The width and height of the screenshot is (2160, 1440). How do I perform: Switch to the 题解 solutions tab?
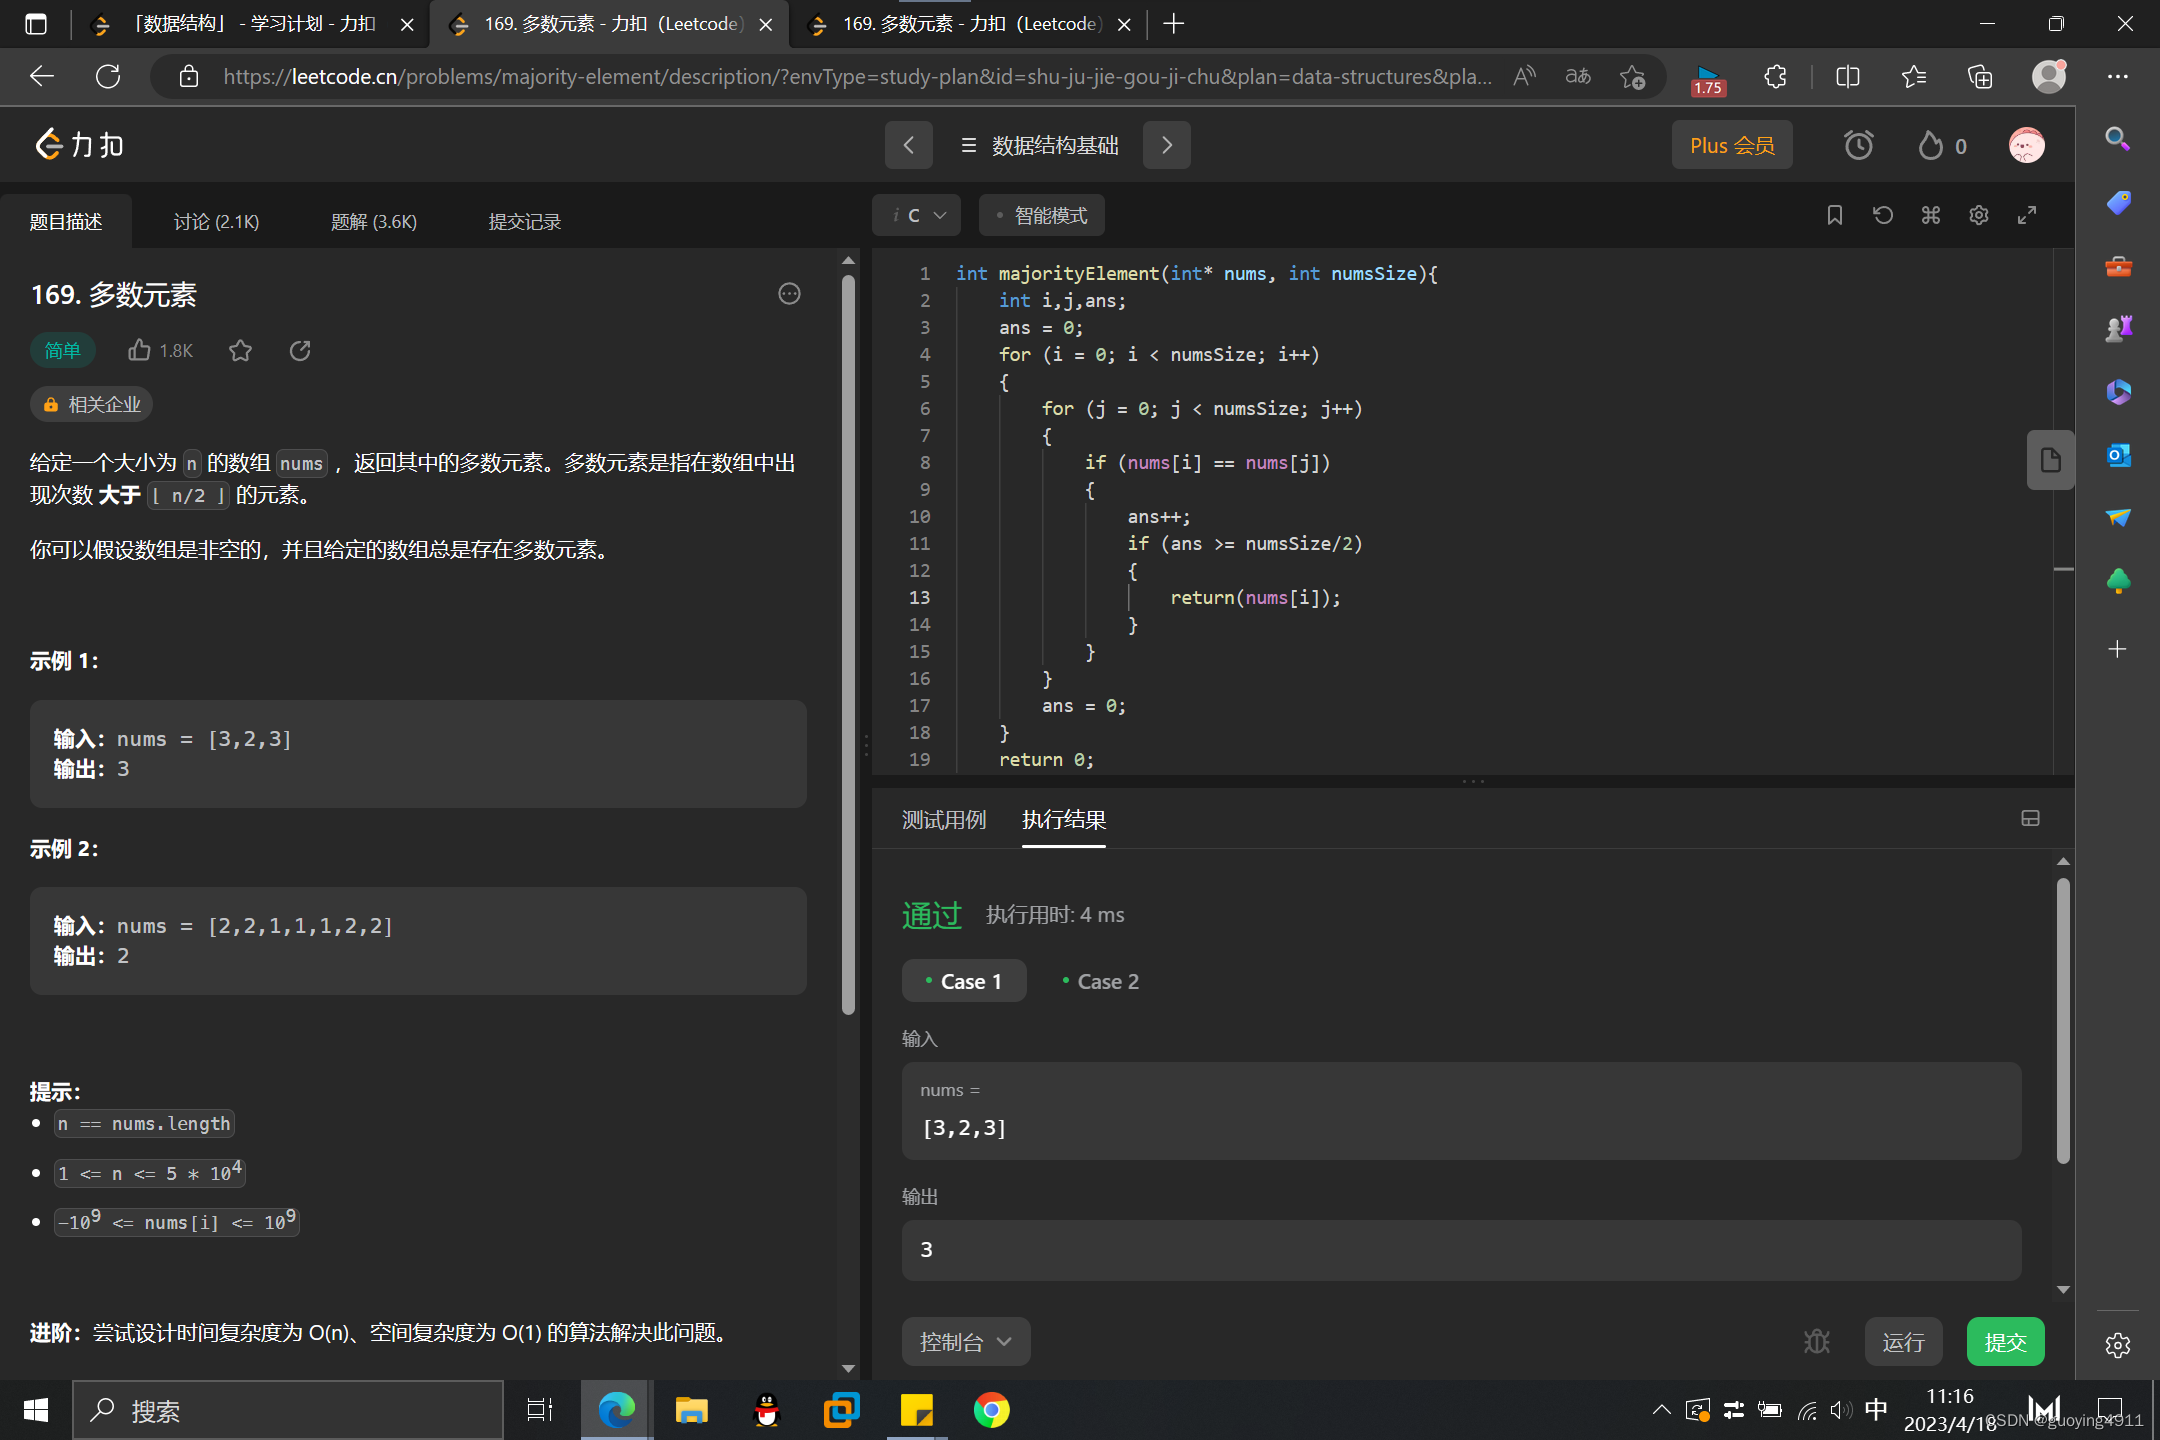(373, 221)
